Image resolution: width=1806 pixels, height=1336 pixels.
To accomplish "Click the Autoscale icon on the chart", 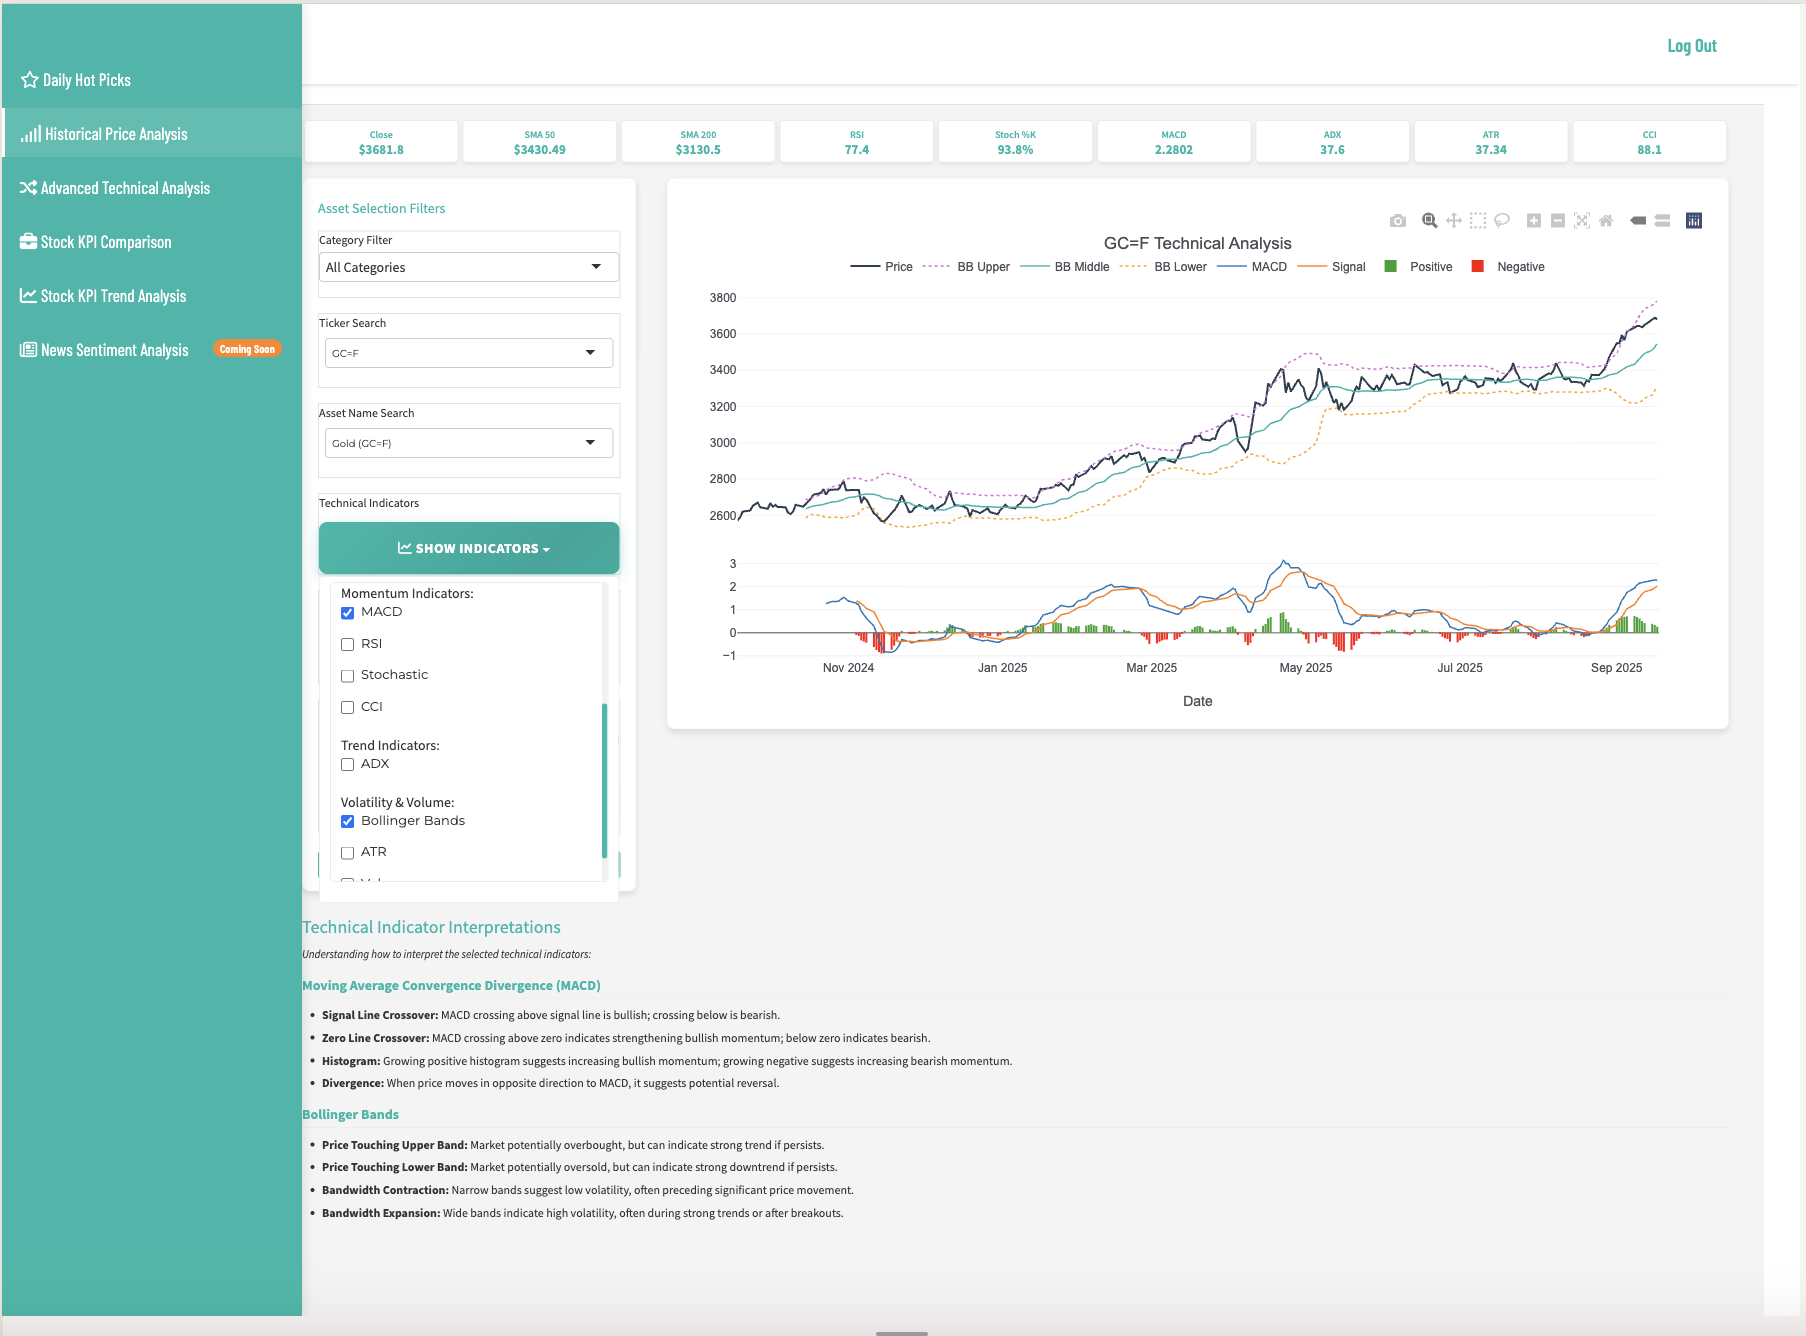I will pyautogui.click(x=1582, y=221).
